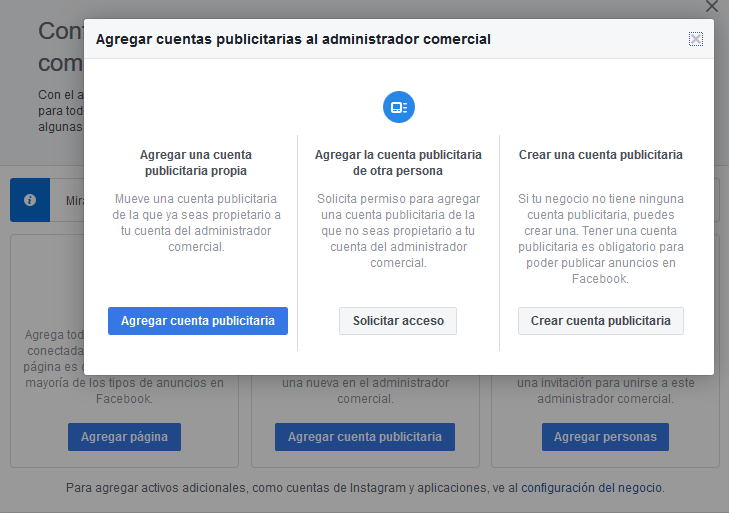The image size is (729, 513).
Task: Click the description starting with Mueve una cuenta publicitaria
Action: [x=196, y=223]
